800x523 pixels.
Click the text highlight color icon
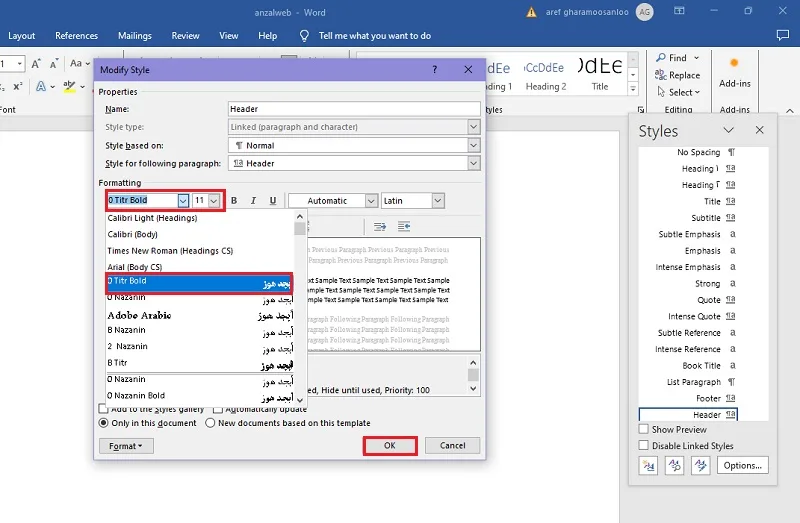pyautogui.click(x=69, y=87)
